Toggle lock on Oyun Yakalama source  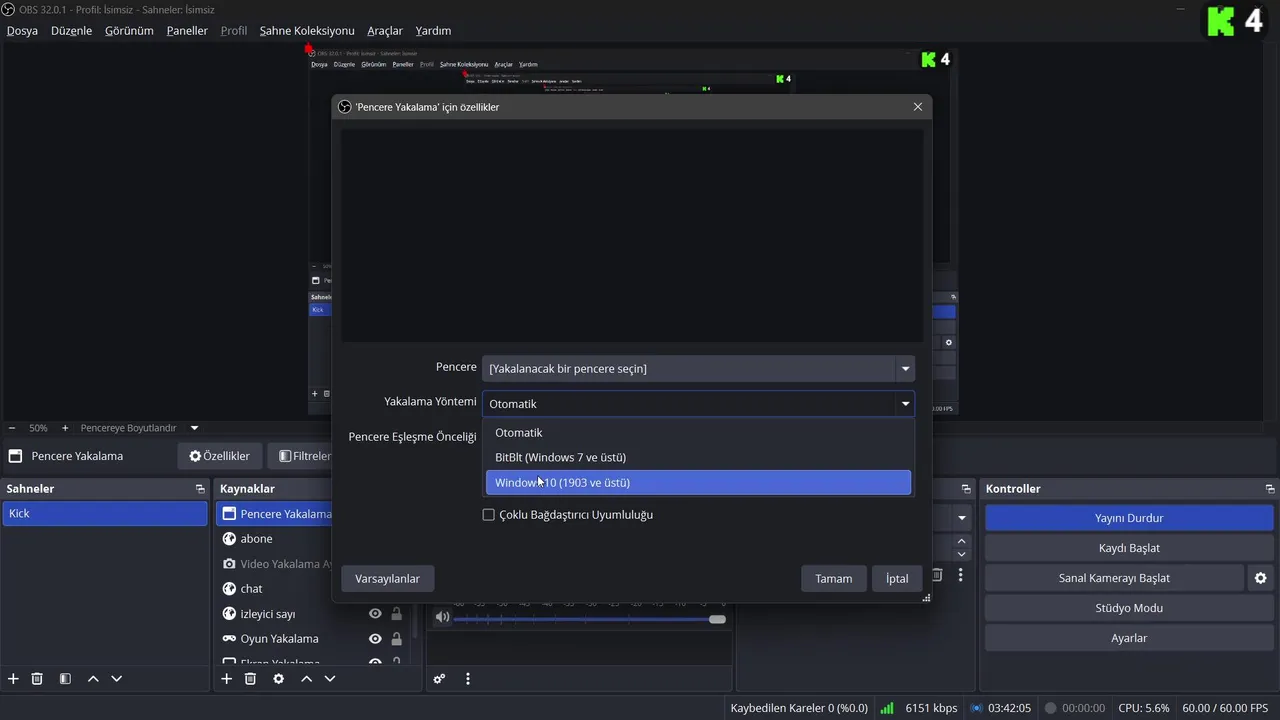click(396, 639)
